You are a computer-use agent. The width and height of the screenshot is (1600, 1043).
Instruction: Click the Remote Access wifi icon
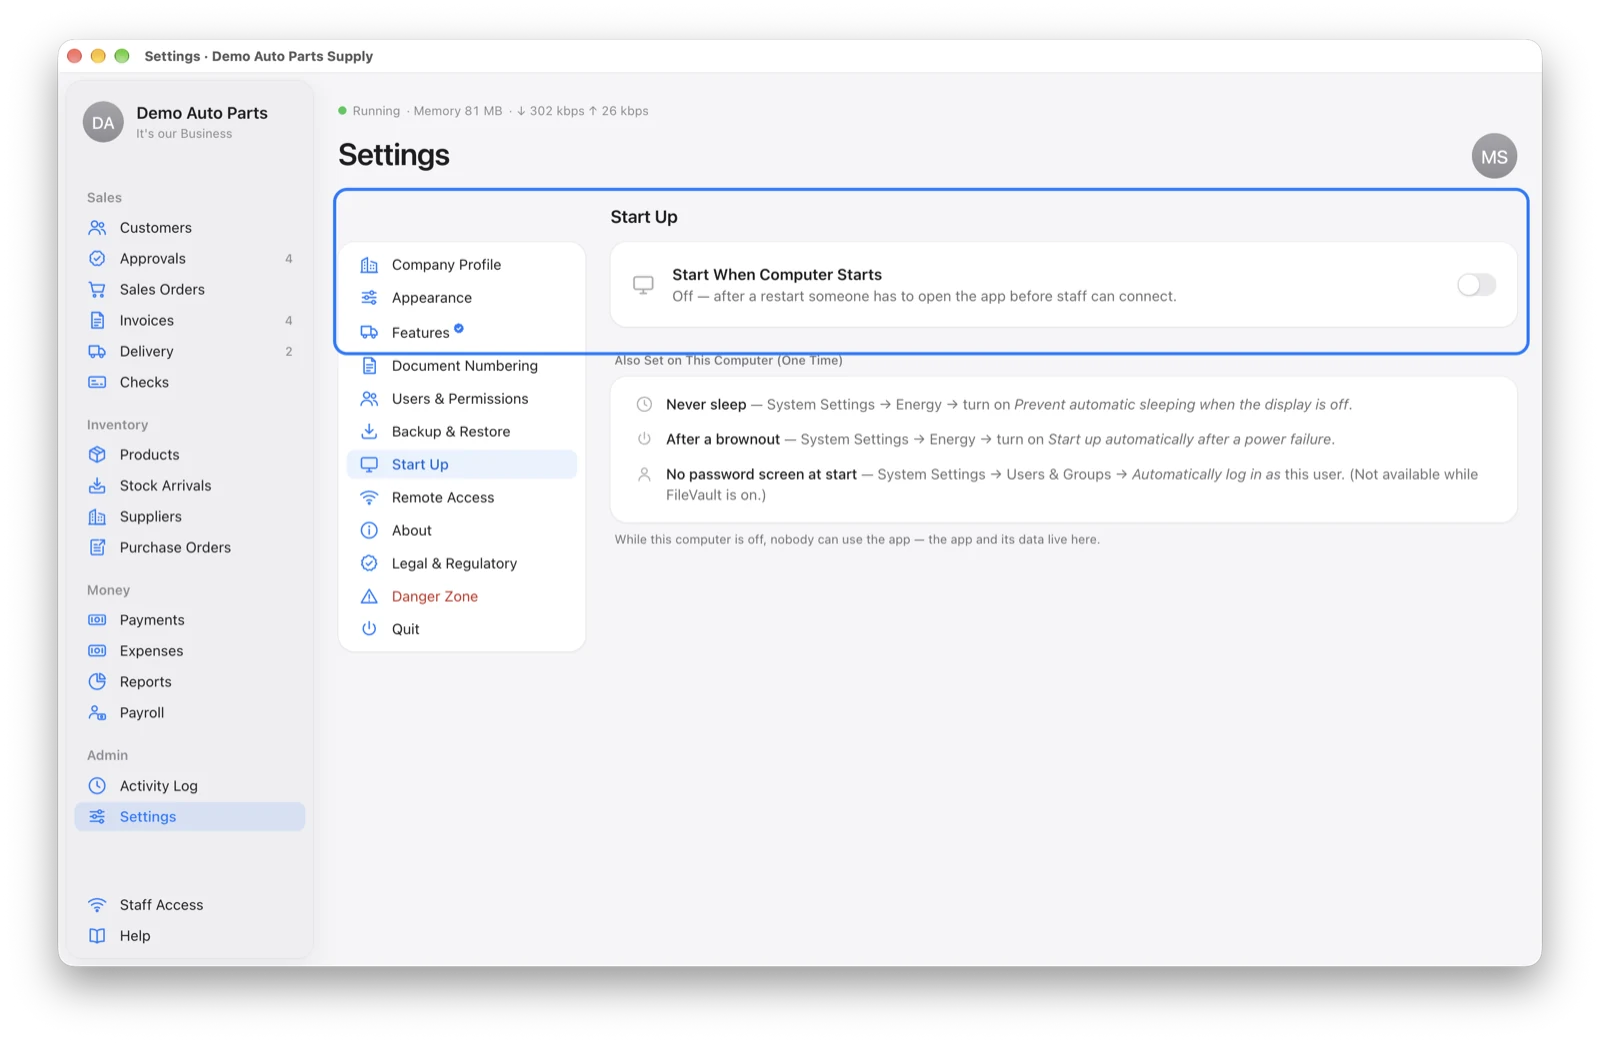(369, 498)
